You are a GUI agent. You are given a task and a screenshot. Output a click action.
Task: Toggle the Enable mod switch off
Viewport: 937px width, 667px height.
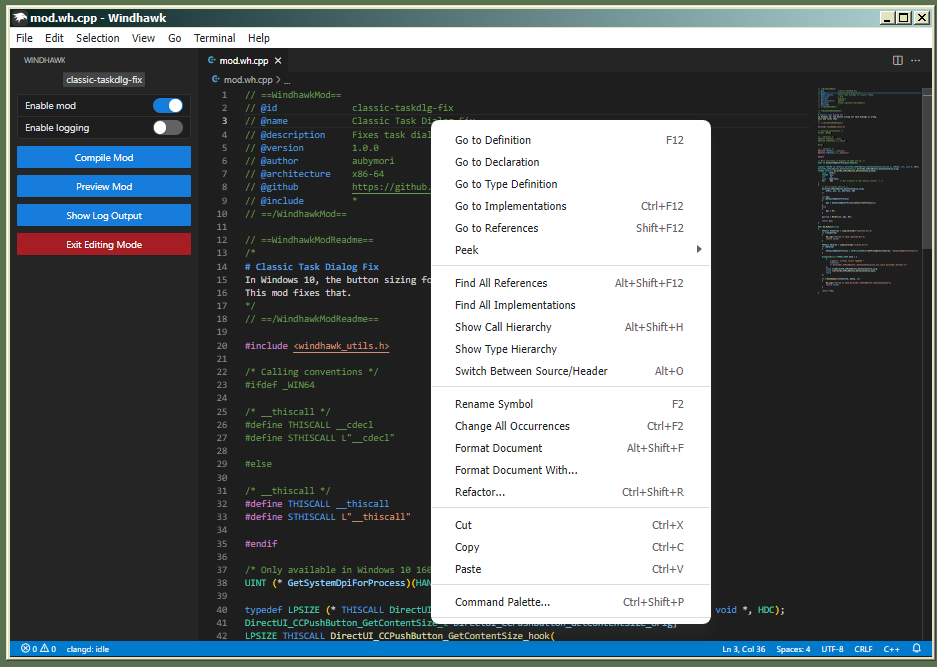coord(169,105)
